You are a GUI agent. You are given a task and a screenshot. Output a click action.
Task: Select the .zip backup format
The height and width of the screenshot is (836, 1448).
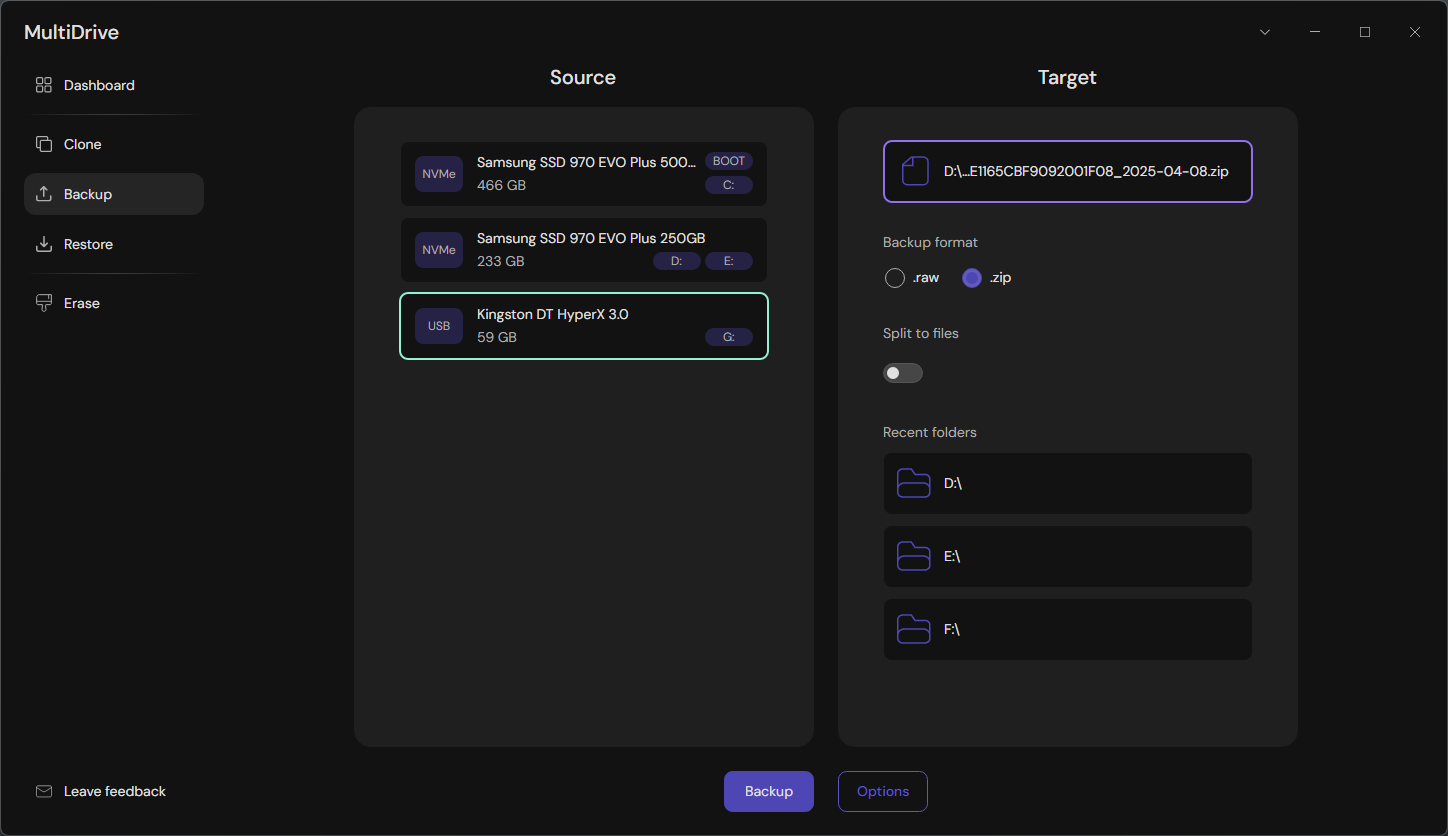tap(971, 277)
